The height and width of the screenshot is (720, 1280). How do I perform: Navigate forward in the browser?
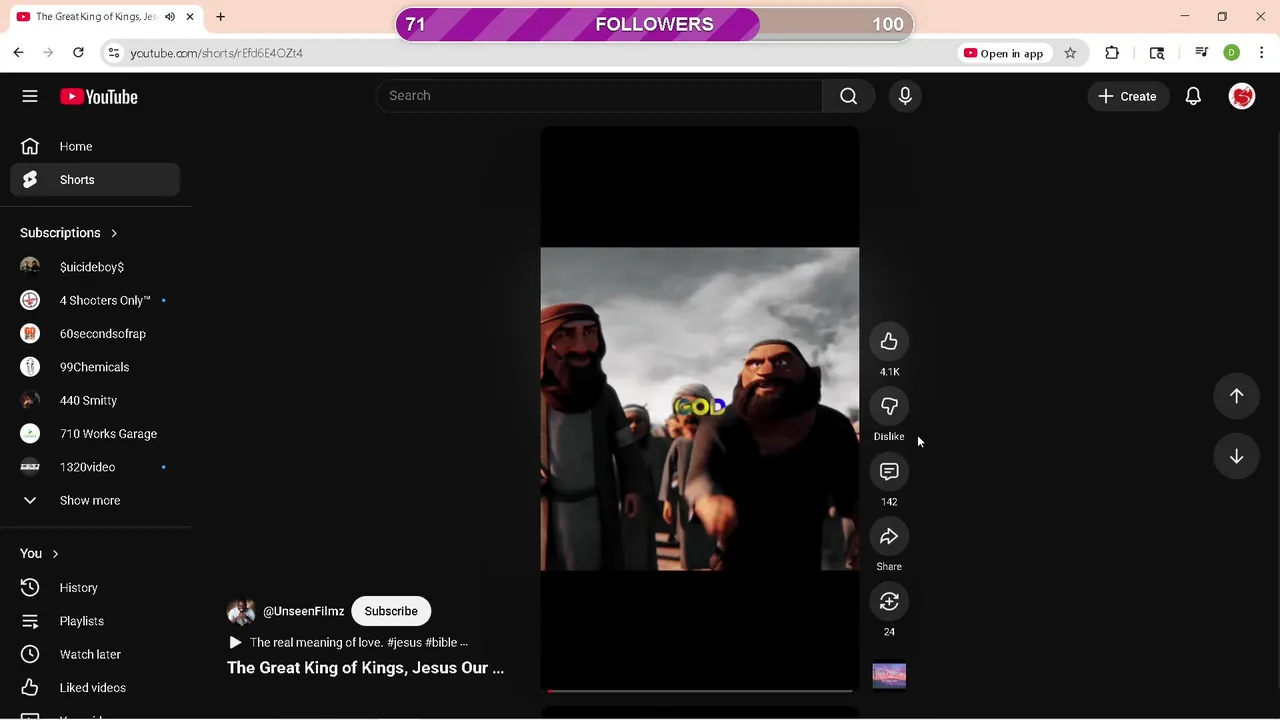48,53
